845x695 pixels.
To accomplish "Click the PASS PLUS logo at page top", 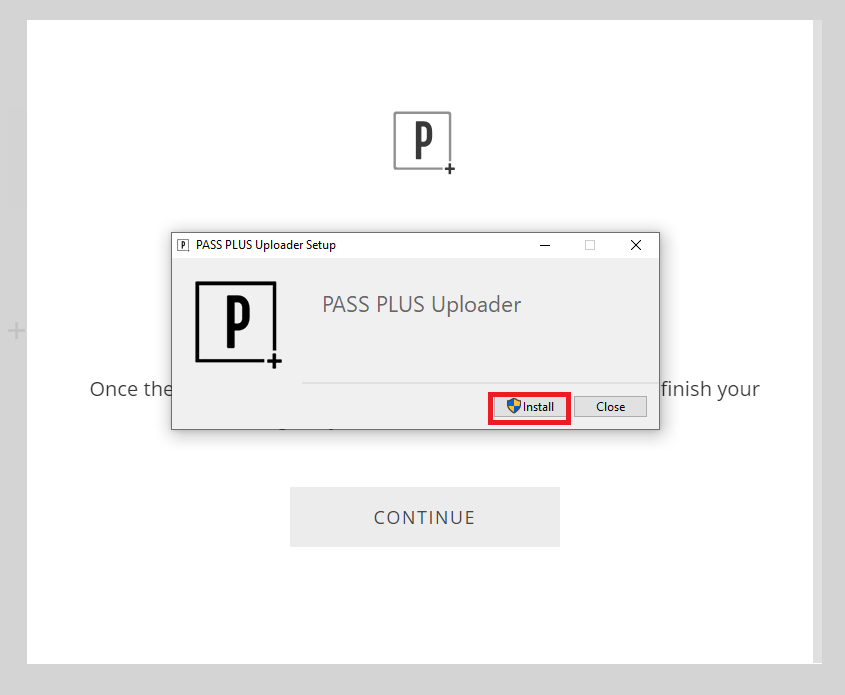I will [x=422, y=141].
